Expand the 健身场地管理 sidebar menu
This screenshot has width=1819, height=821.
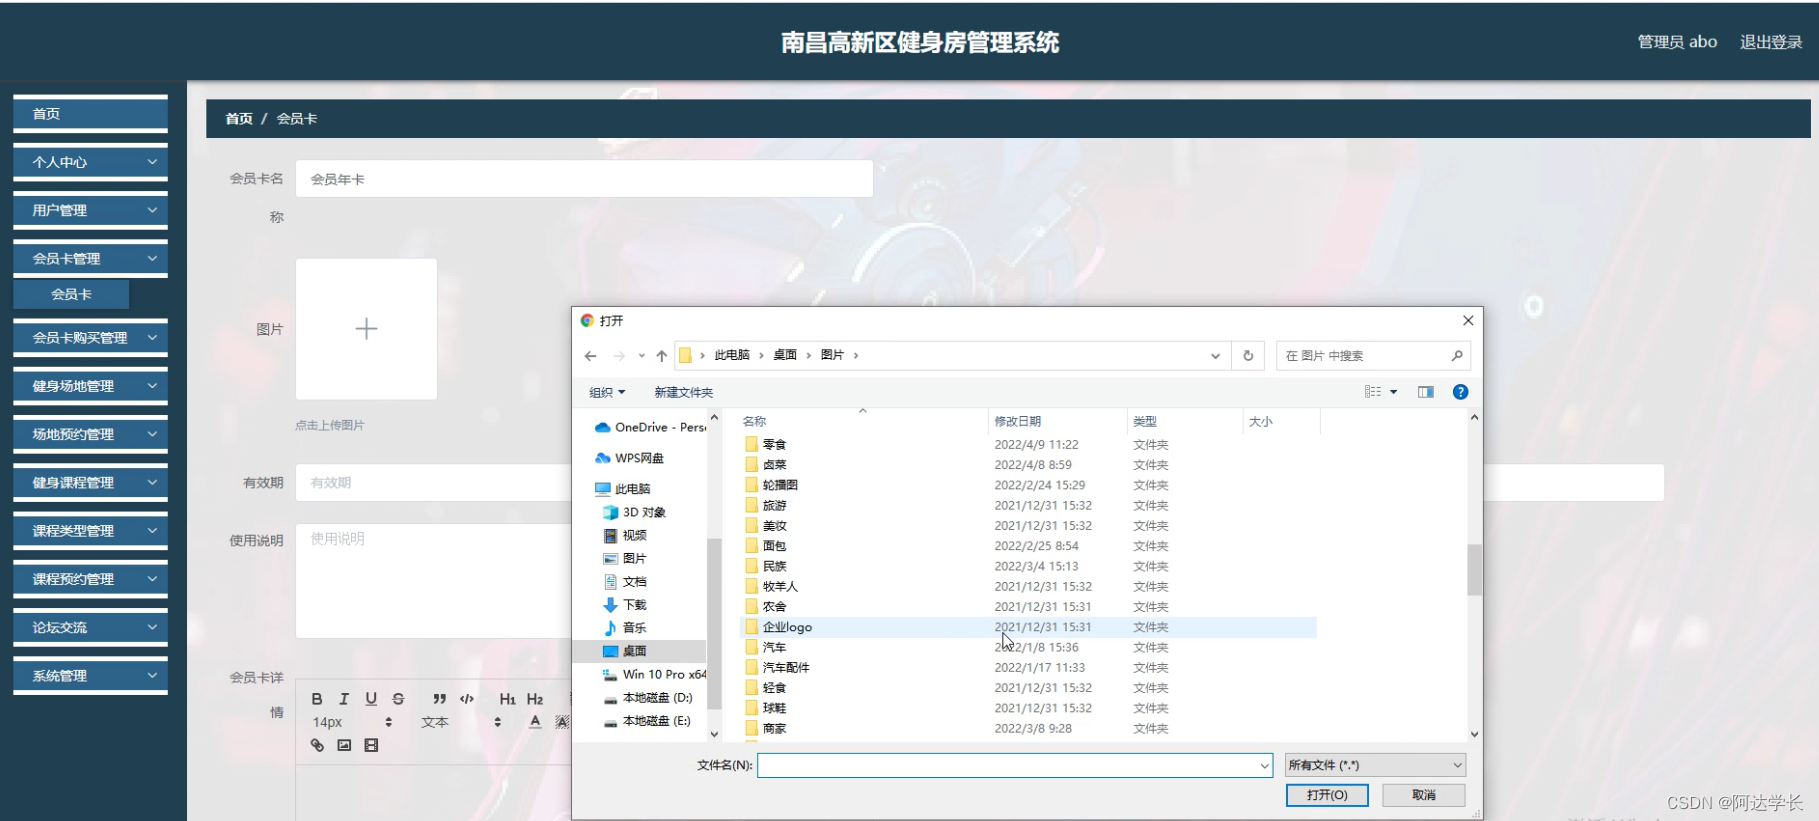pos(90,386)
